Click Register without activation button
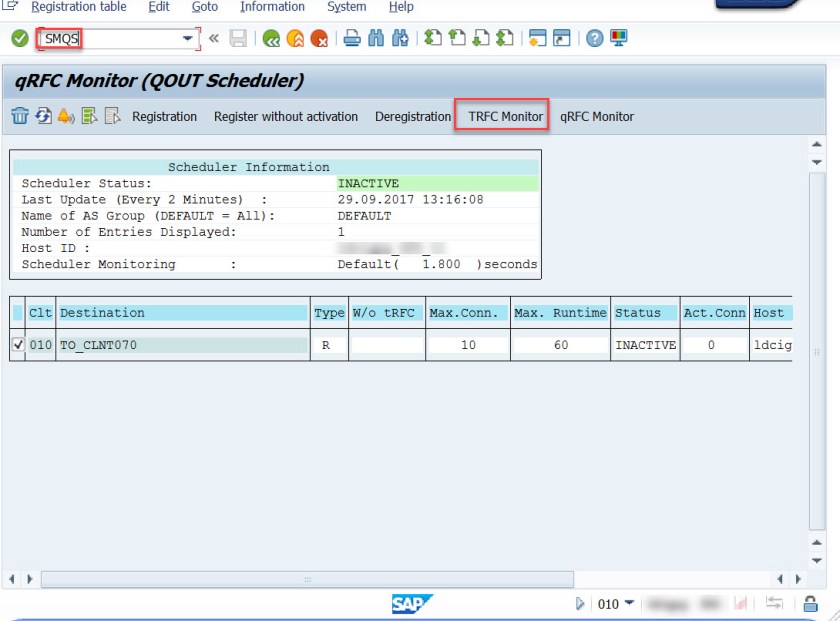 coord(286,116)
